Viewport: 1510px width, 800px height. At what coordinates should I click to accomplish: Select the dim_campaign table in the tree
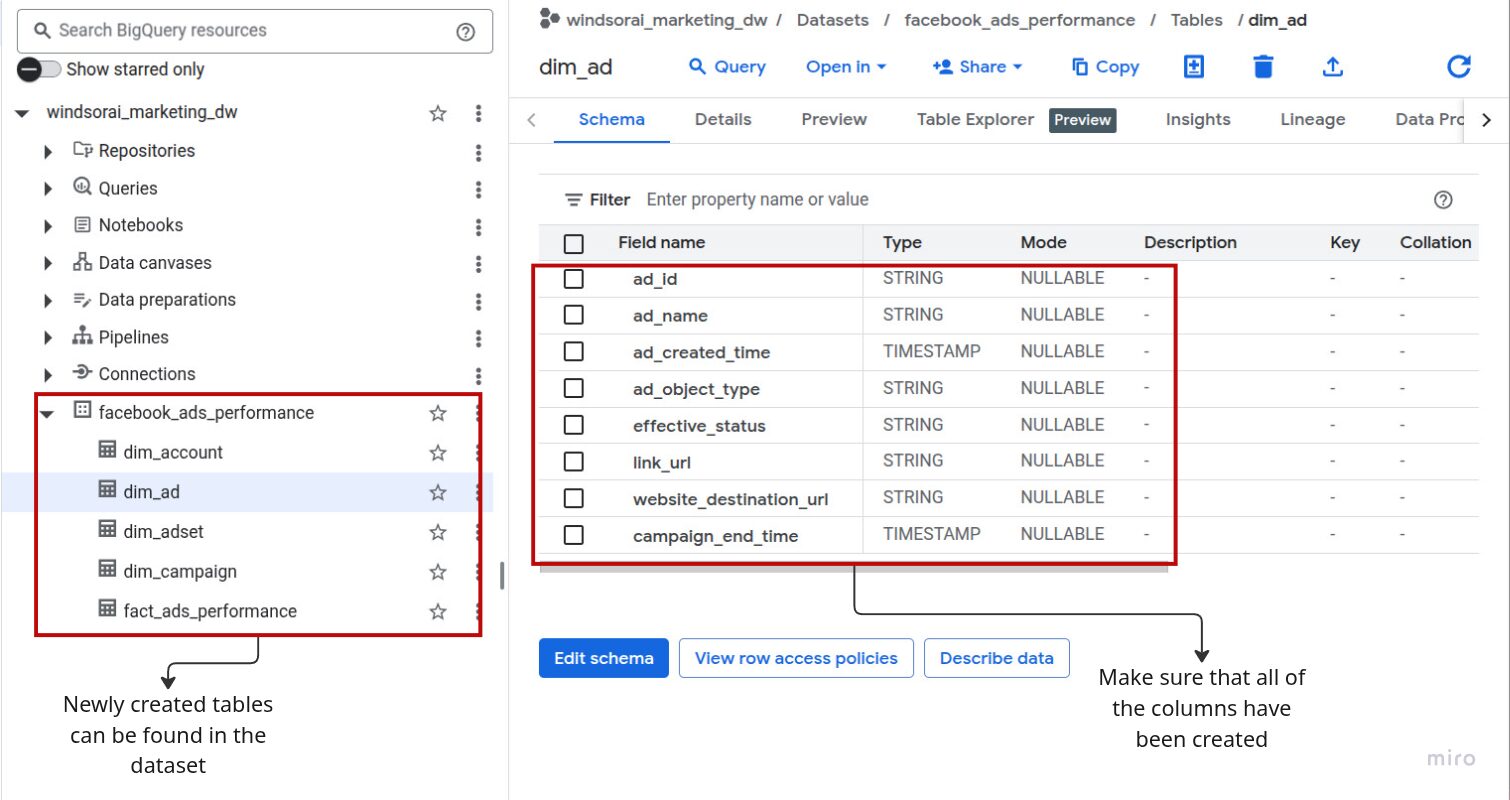click(x=180, y=572)
